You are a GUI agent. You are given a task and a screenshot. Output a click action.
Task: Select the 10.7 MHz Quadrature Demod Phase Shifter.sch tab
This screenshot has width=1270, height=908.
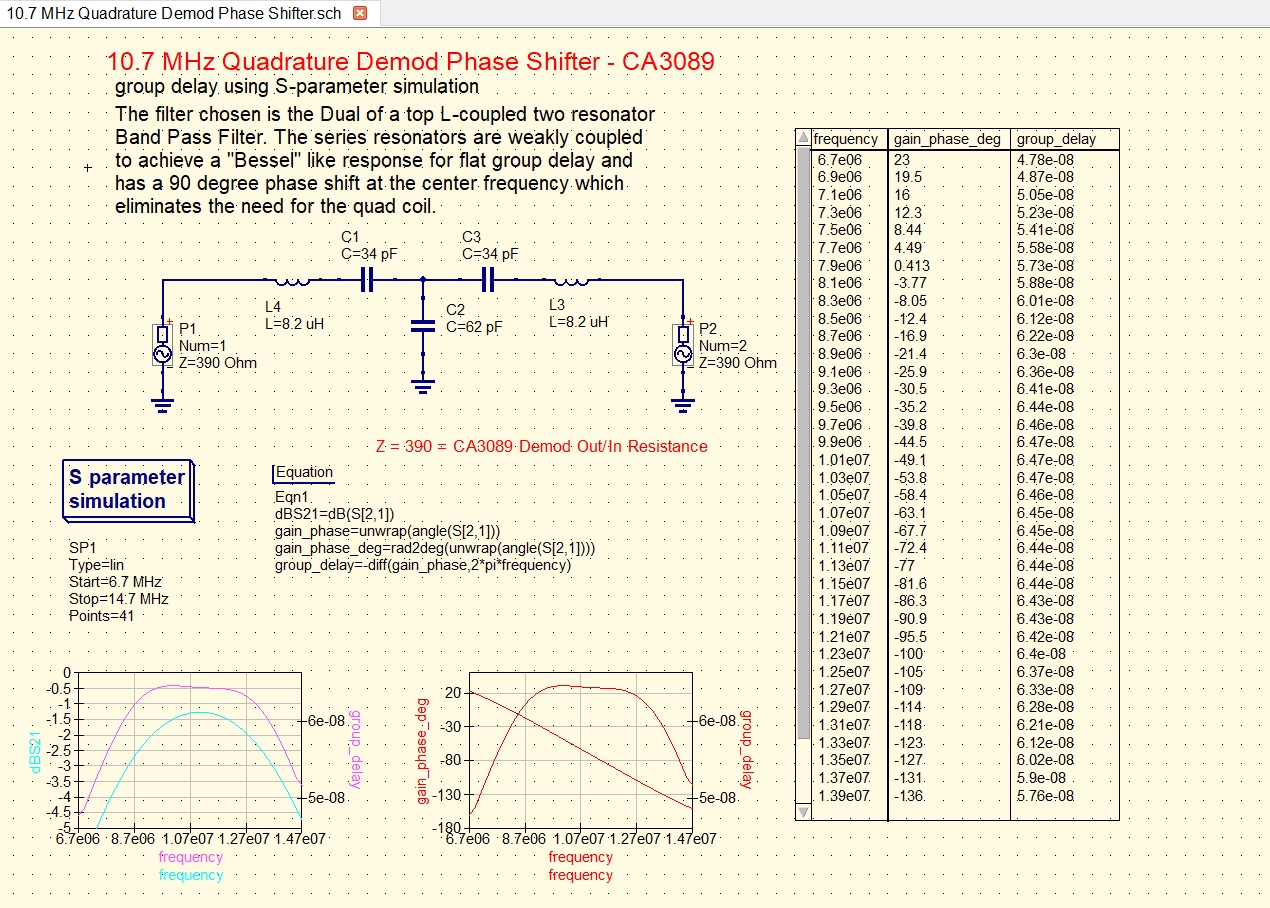[188, 13]
